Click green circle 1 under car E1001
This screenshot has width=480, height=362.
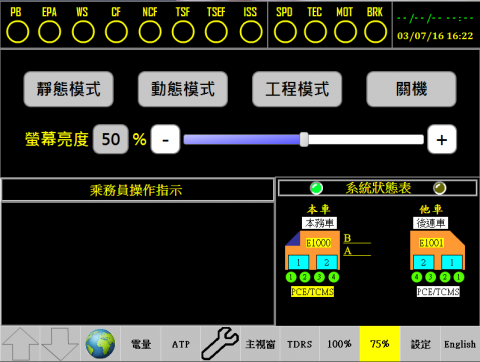(459, 277)
